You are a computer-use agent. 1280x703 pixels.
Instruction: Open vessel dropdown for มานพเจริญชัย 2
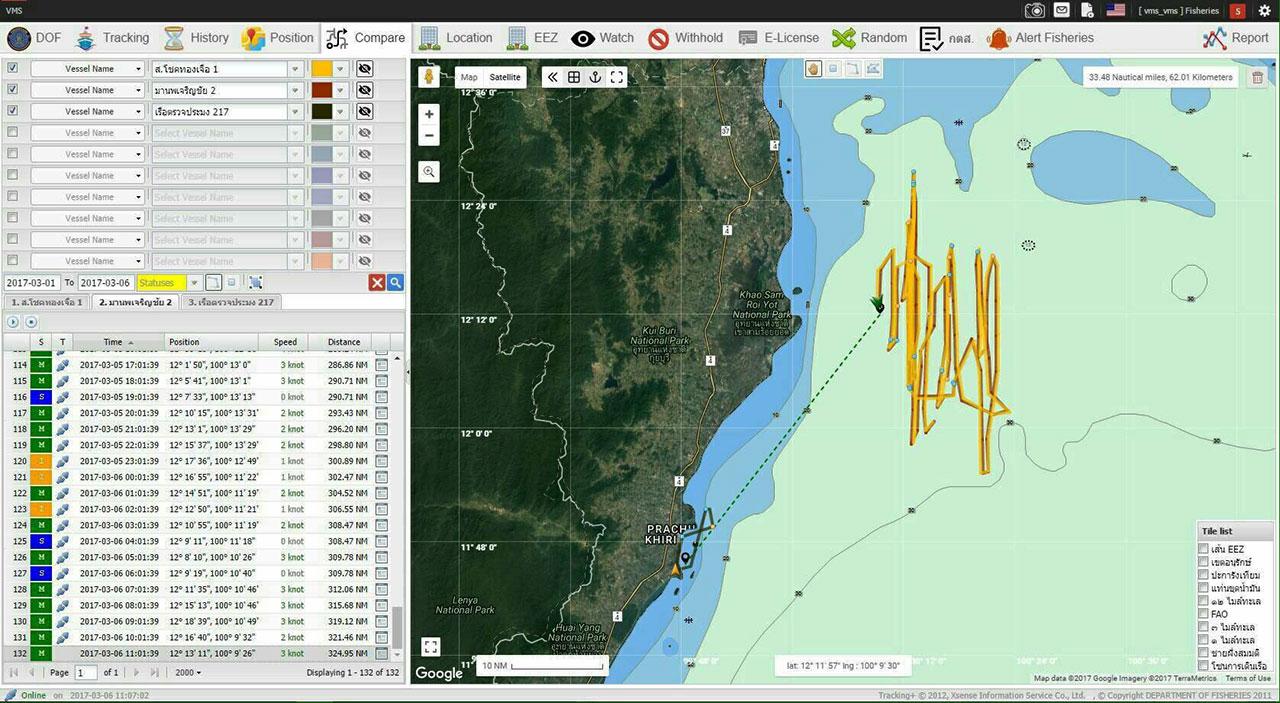point(295,91)
